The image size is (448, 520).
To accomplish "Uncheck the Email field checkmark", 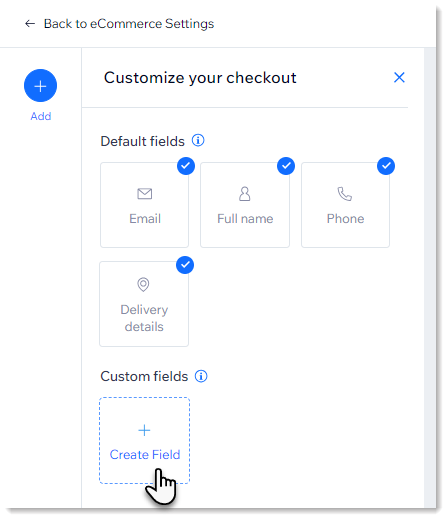I will [x=186, y=166].
